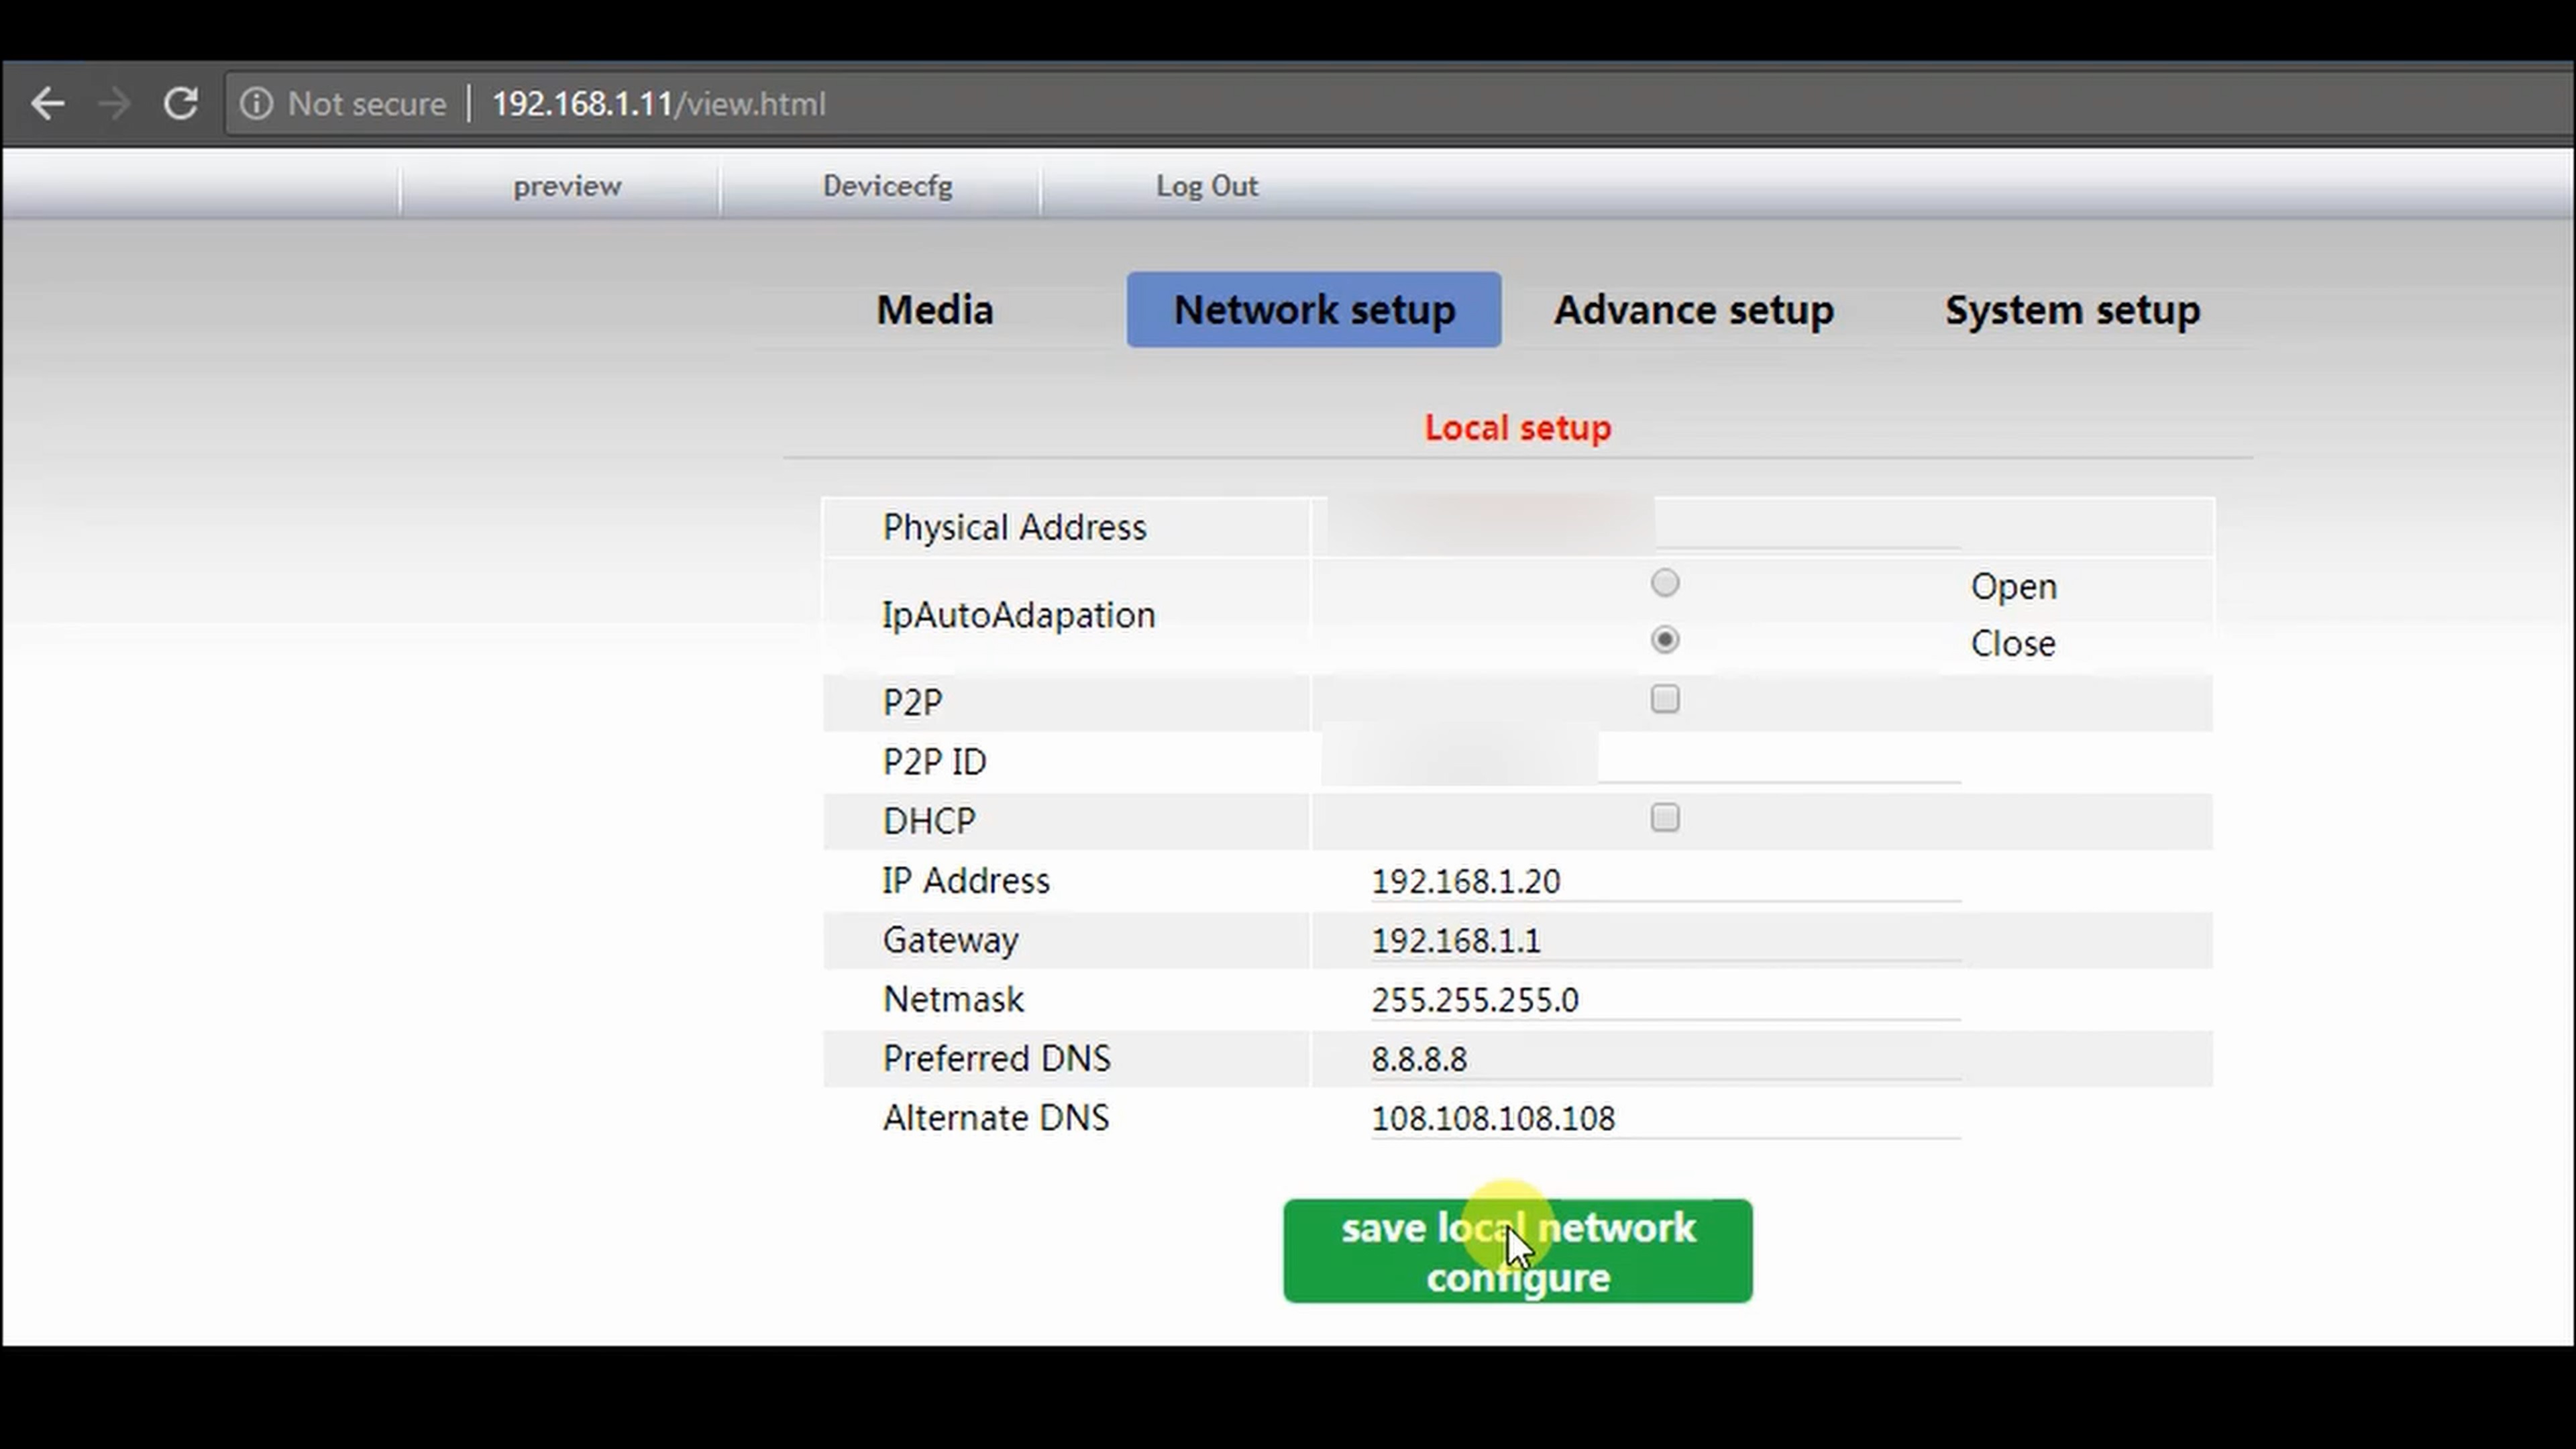Select the Network setup tab
The height and width of the screenshot is (1449, 2576).
point(1313,310)
